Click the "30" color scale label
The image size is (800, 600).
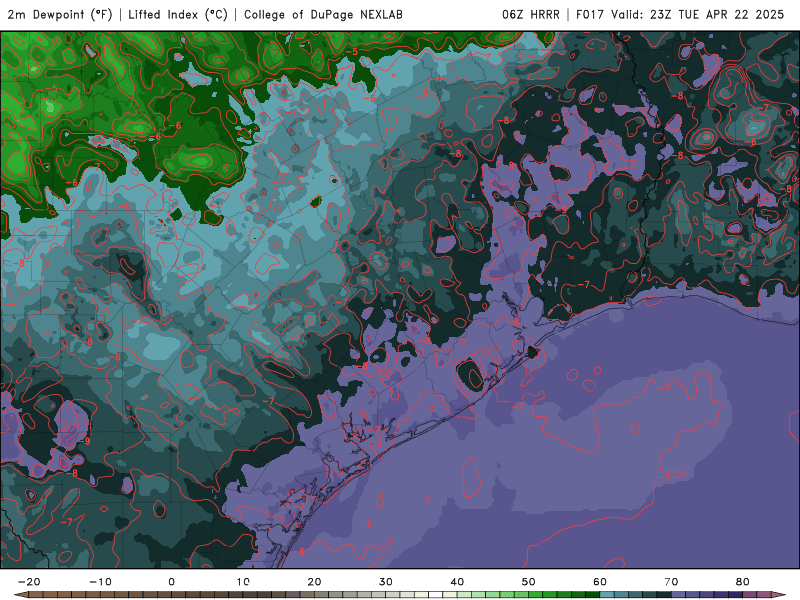pyautogui.click(x=386, y=582)
